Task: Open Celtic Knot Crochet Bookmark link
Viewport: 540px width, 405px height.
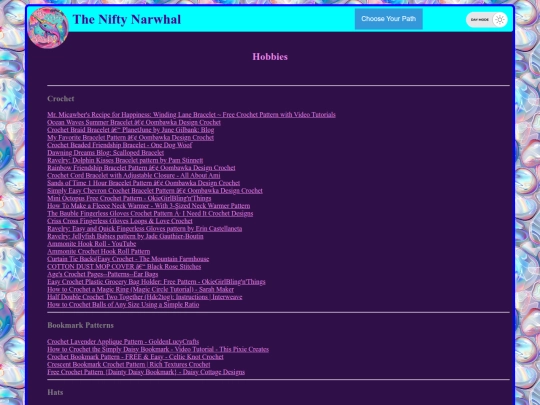Action: 135,357
